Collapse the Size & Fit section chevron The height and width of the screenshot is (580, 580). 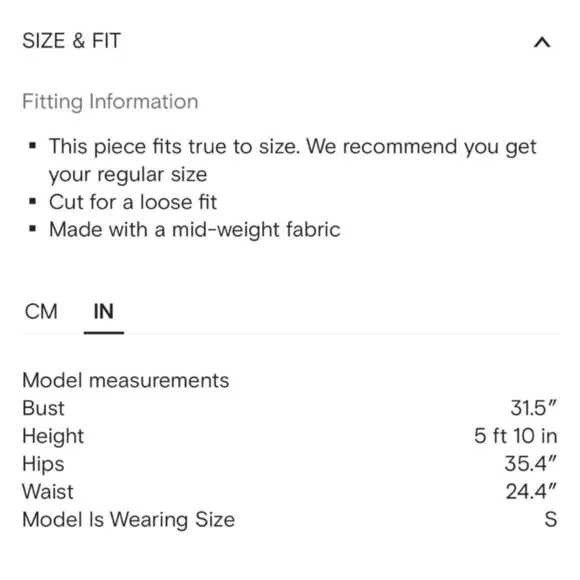point(542,42)
